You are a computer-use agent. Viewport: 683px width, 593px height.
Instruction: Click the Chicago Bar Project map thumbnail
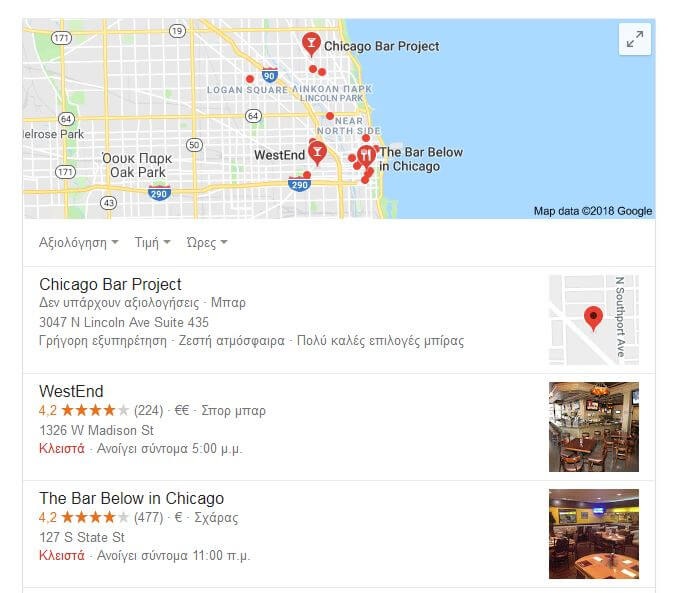click(594, 320)
